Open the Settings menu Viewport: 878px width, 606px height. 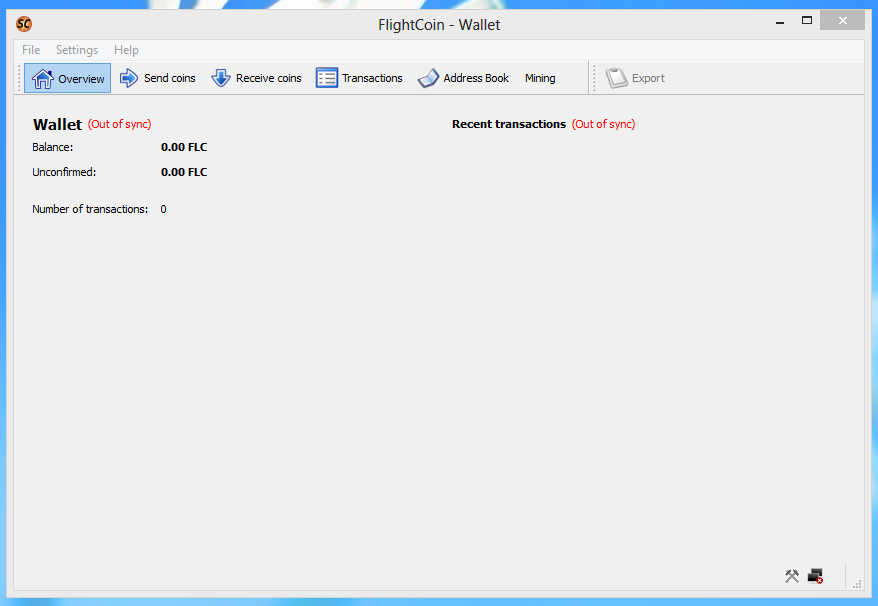(77, 50)
